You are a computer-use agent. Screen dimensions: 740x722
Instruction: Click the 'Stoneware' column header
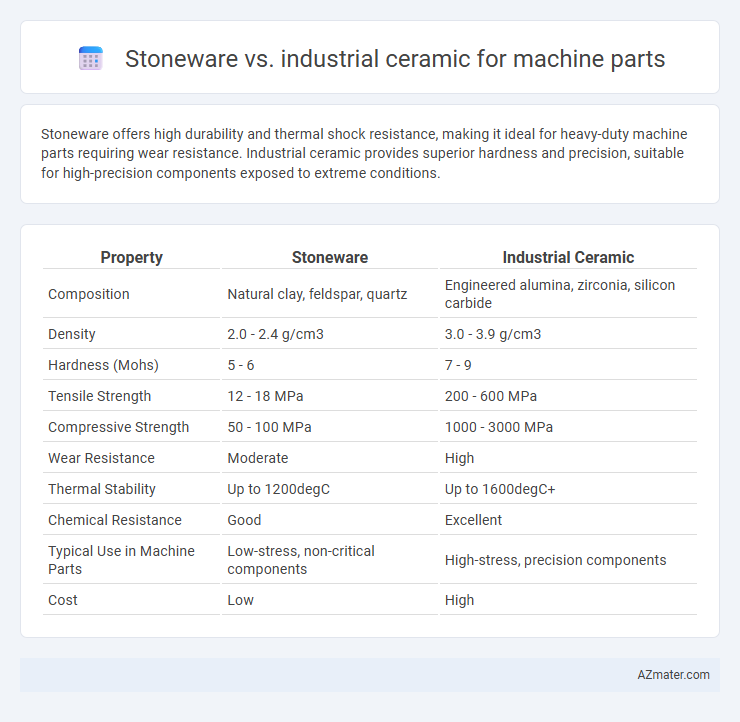click(329, 257)
